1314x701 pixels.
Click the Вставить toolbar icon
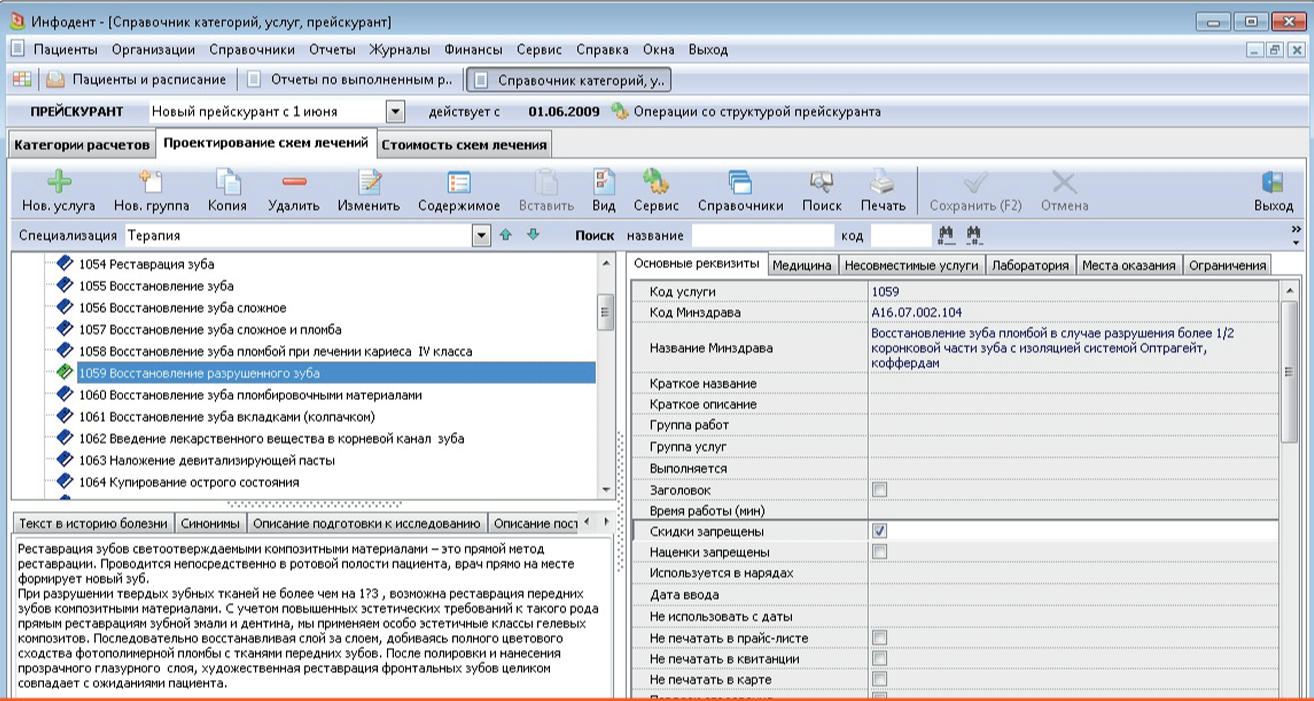tap(546, 182)
